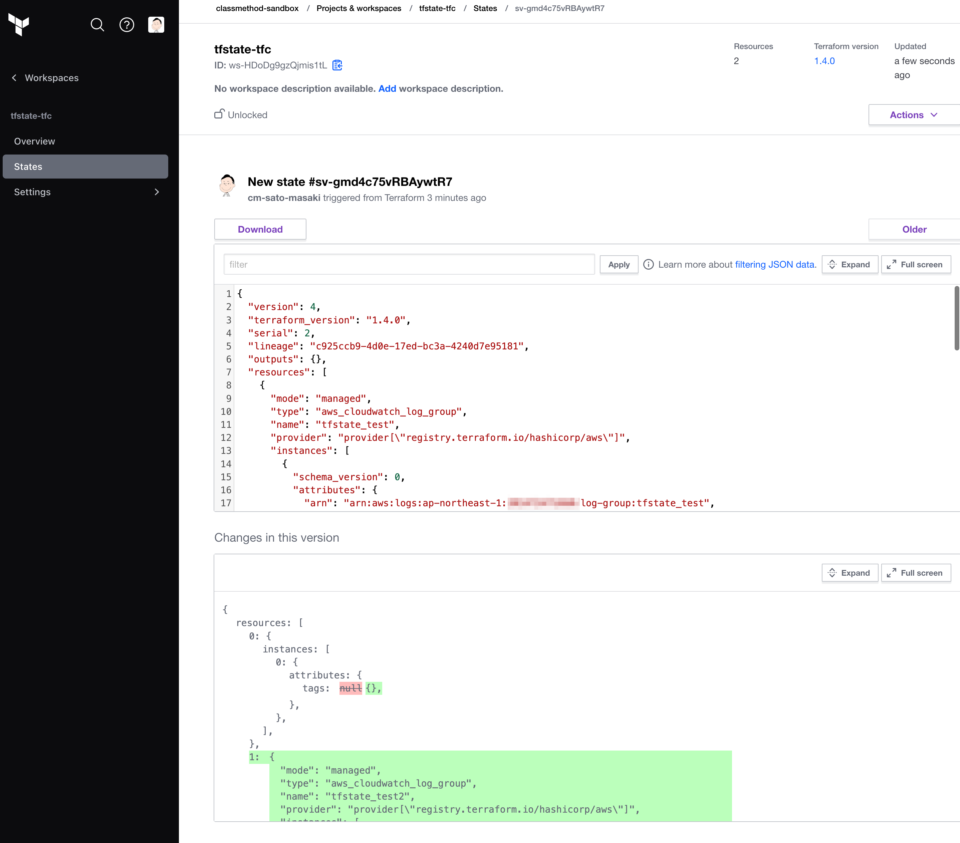Expand the Changes in this version panel
The image size is (960, 843).
pos(849,573)
